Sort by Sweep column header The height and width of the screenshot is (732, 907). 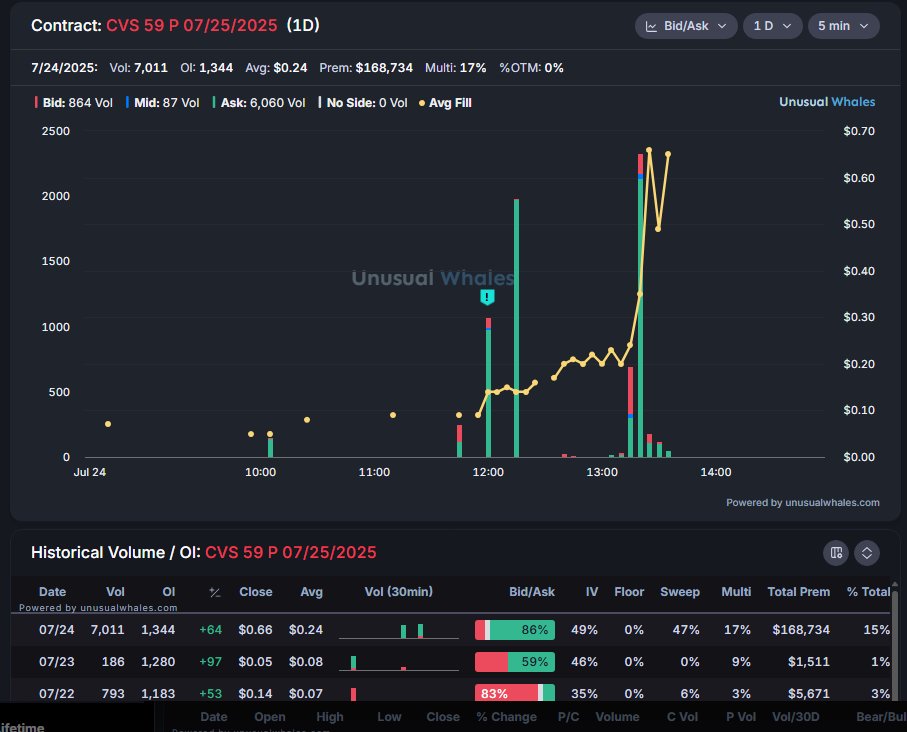point(680,592)
